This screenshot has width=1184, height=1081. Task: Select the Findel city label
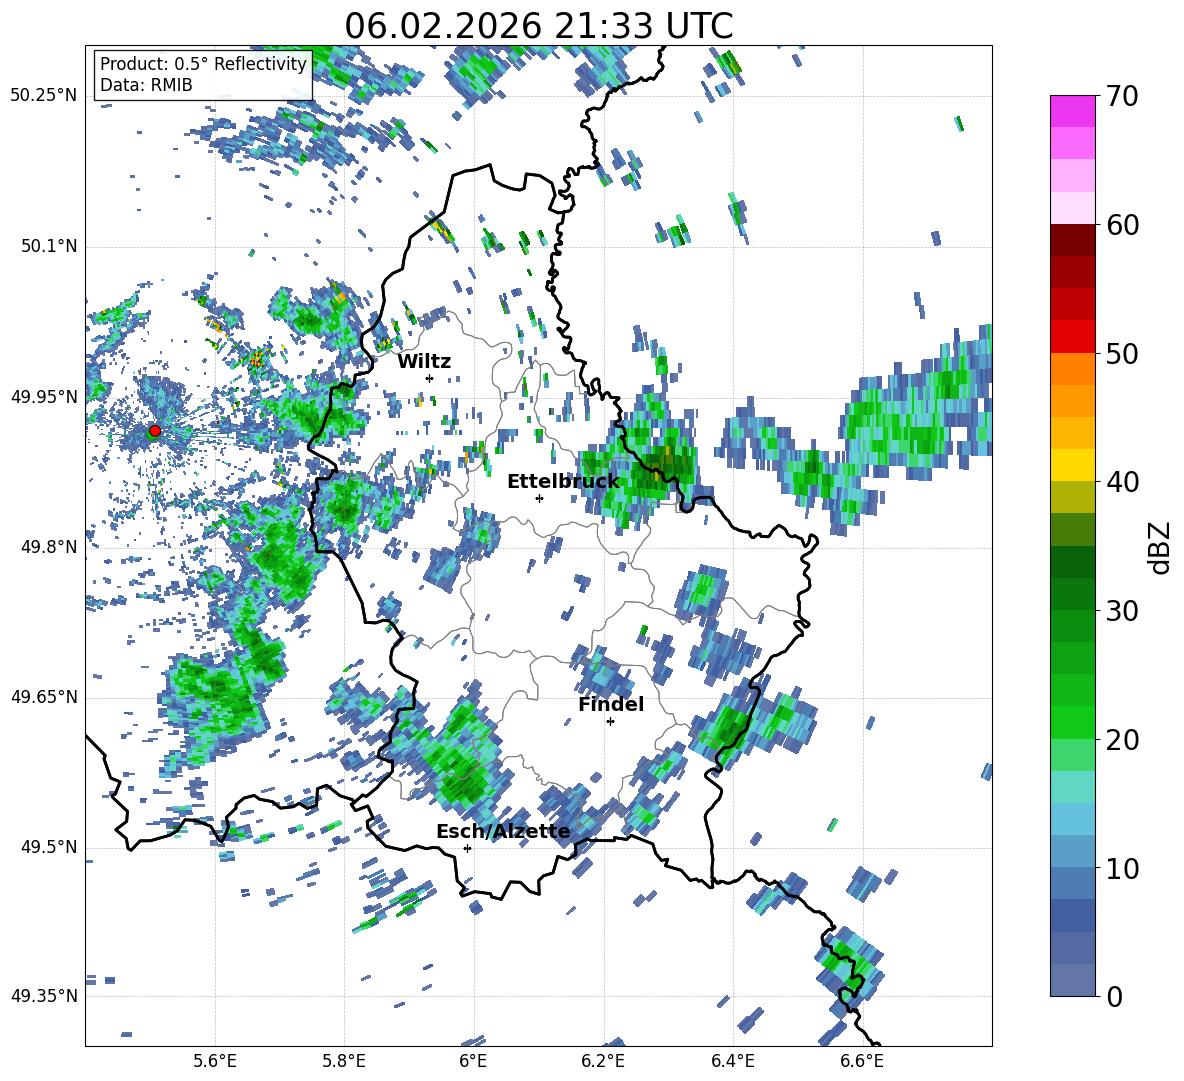point(610,704)
